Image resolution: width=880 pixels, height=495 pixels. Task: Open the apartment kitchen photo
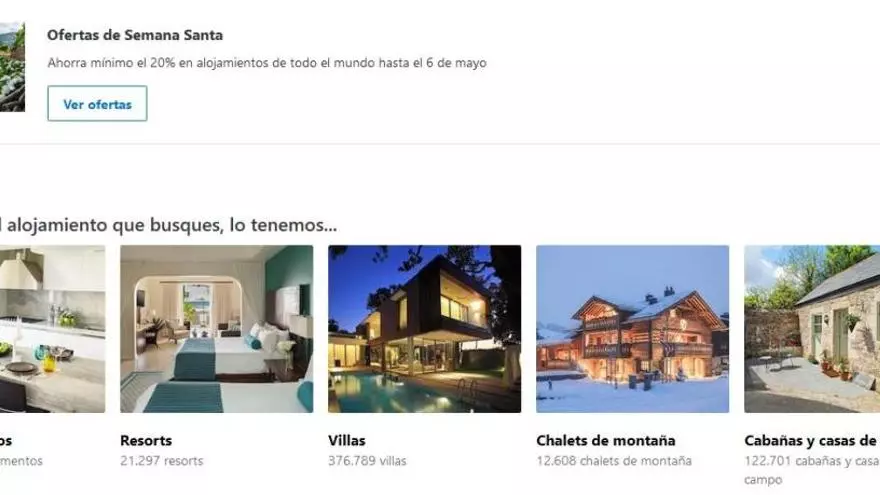[52, 329]
